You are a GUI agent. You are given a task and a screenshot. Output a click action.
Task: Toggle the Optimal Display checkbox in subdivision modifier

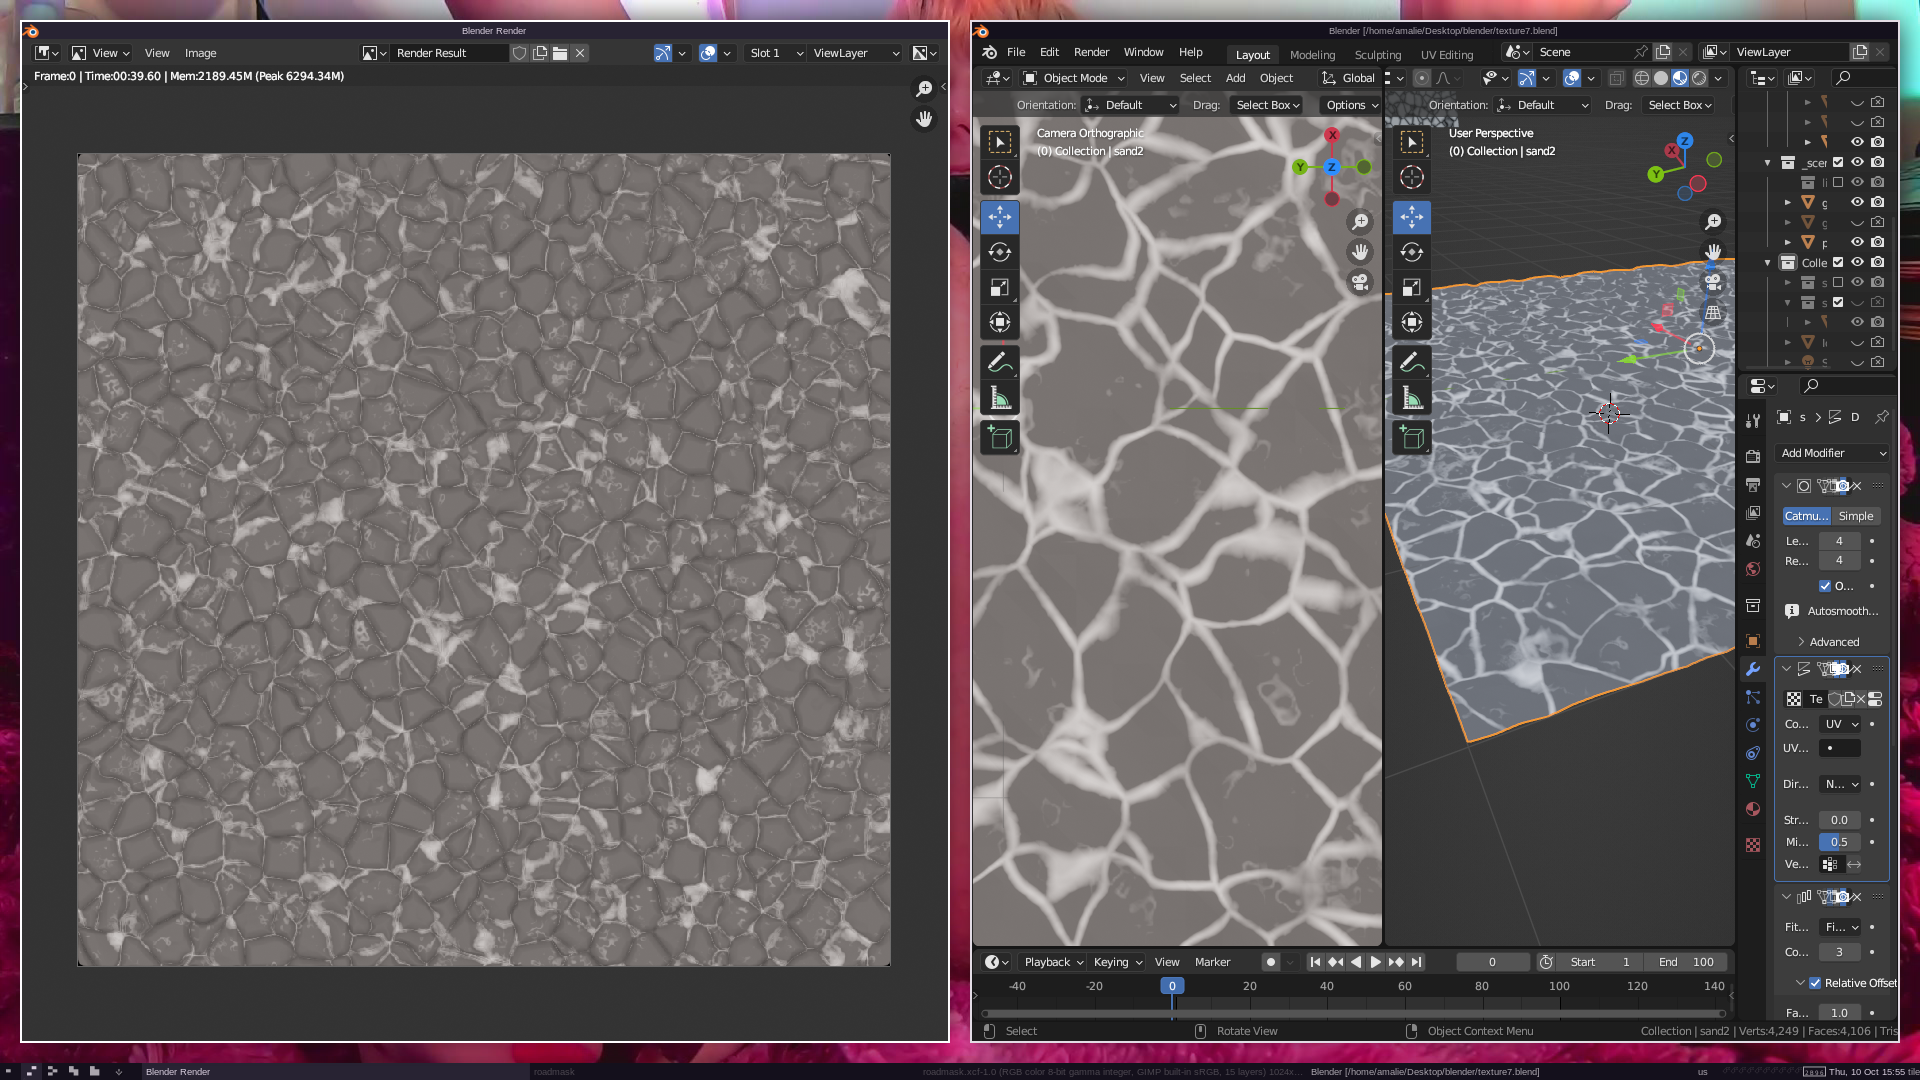1825,586
